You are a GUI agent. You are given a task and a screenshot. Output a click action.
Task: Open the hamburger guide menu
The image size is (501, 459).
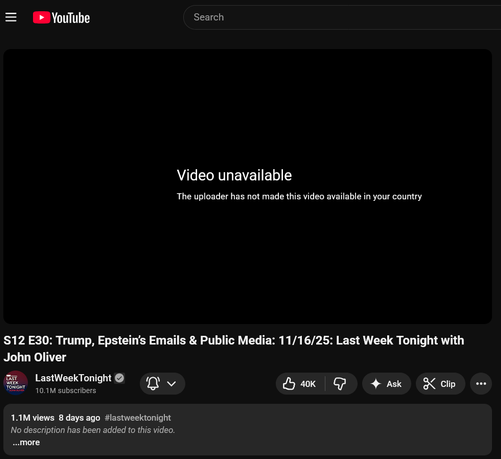(x=11, y=17)
